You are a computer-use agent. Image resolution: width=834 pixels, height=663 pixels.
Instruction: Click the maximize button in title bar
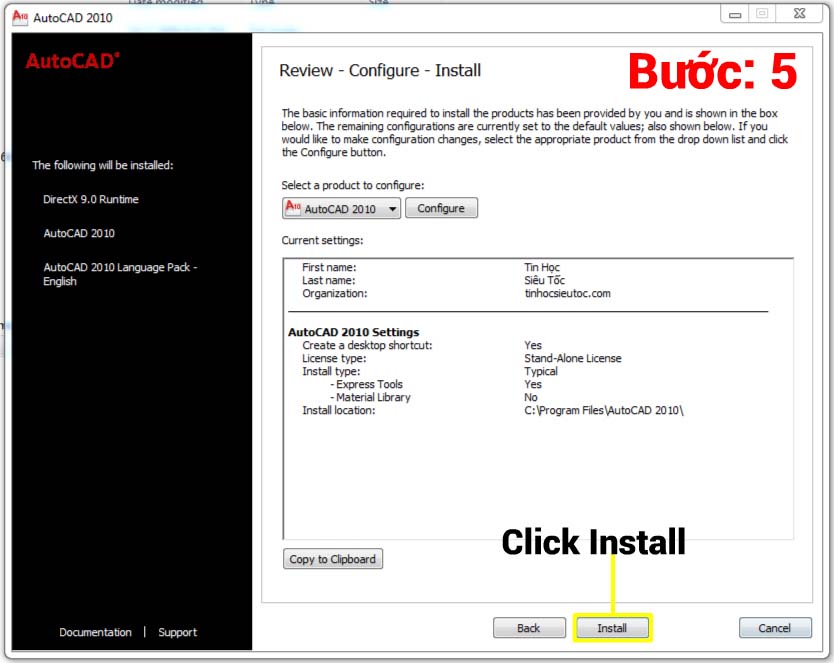point(762,14)
